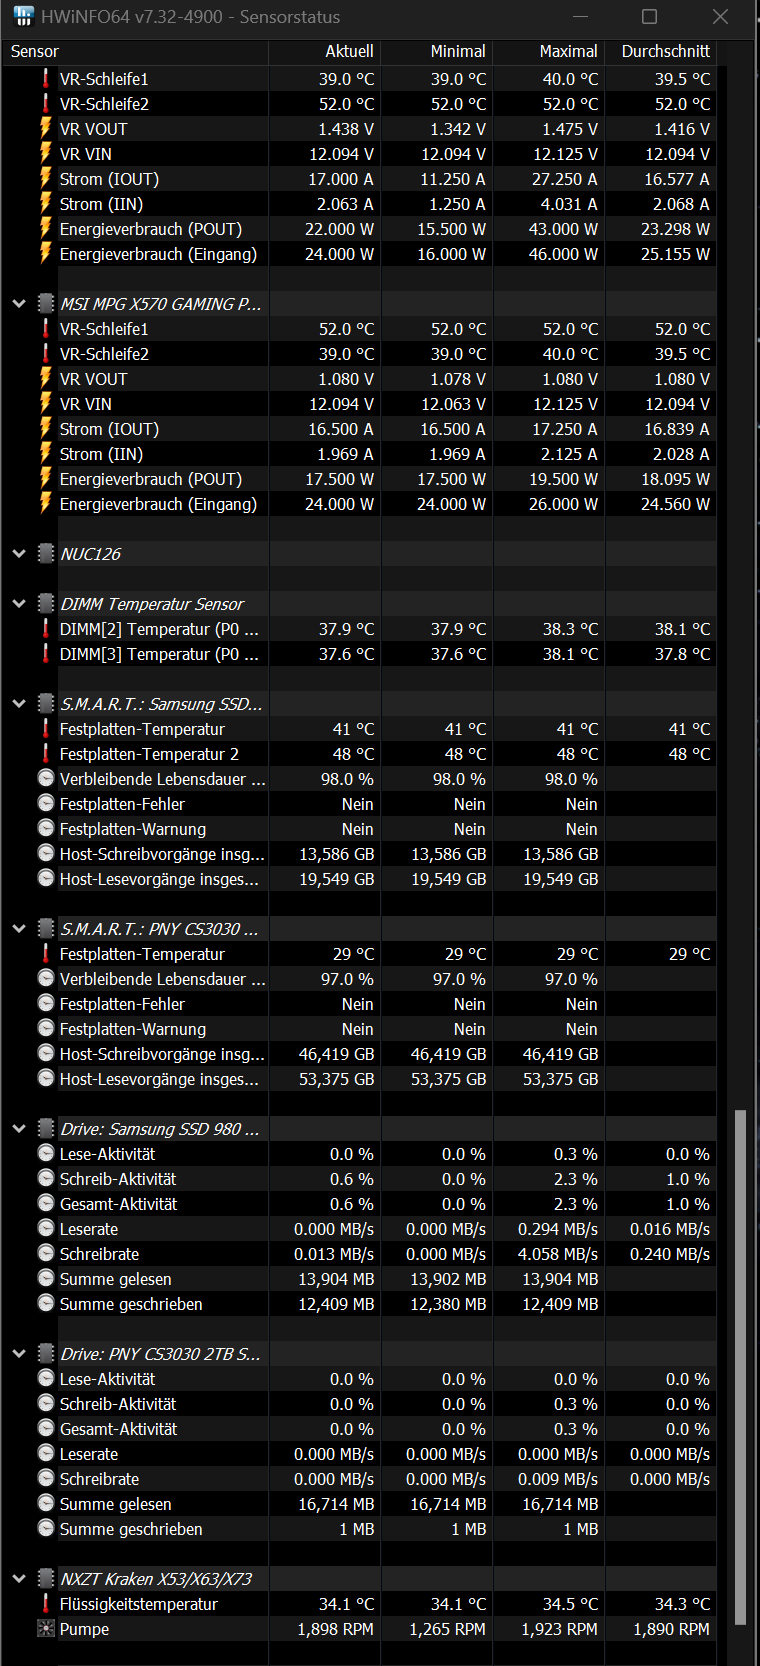This screenshot has height=1666, width=760.
Task: Click the value 25.155 W
Action: 675,254
